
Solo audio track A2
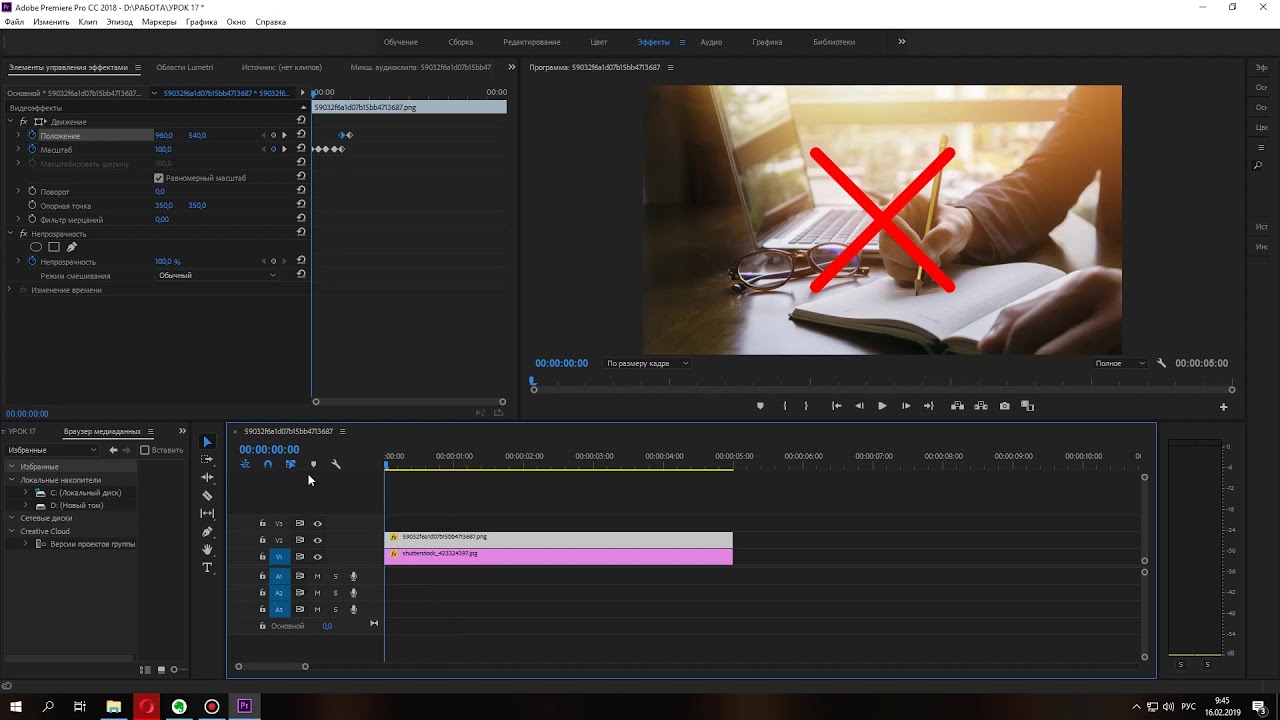point(336,593)
